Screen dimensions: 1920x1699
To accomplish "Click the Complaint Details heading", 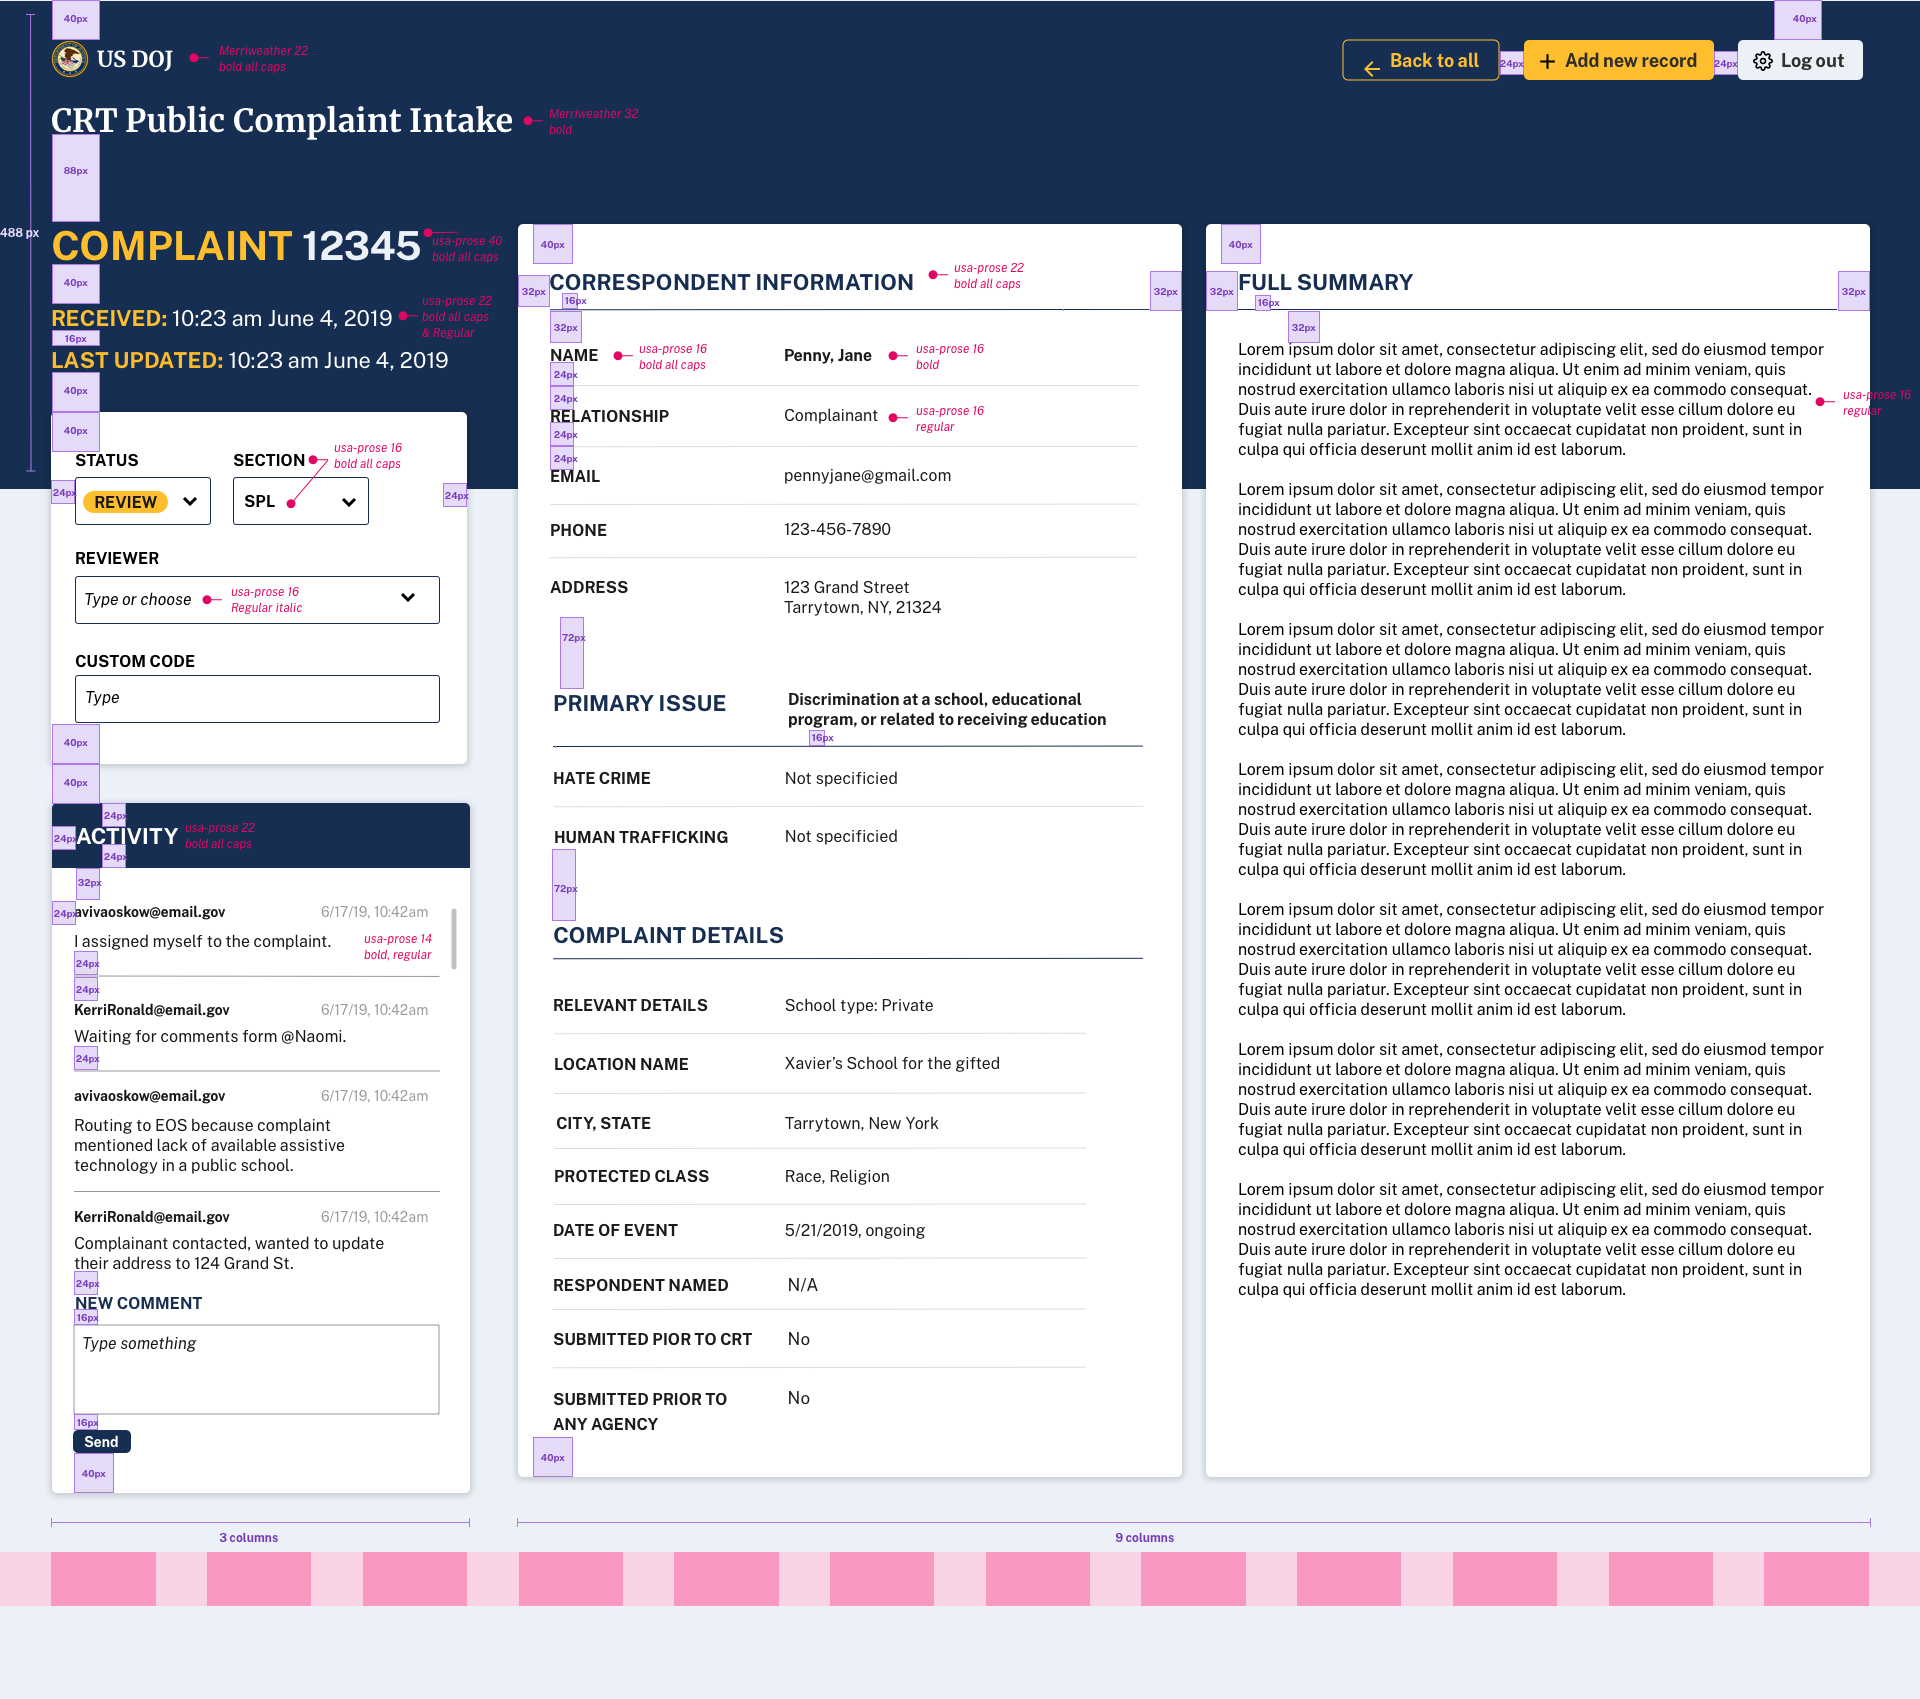I will [x=669, y=936].
